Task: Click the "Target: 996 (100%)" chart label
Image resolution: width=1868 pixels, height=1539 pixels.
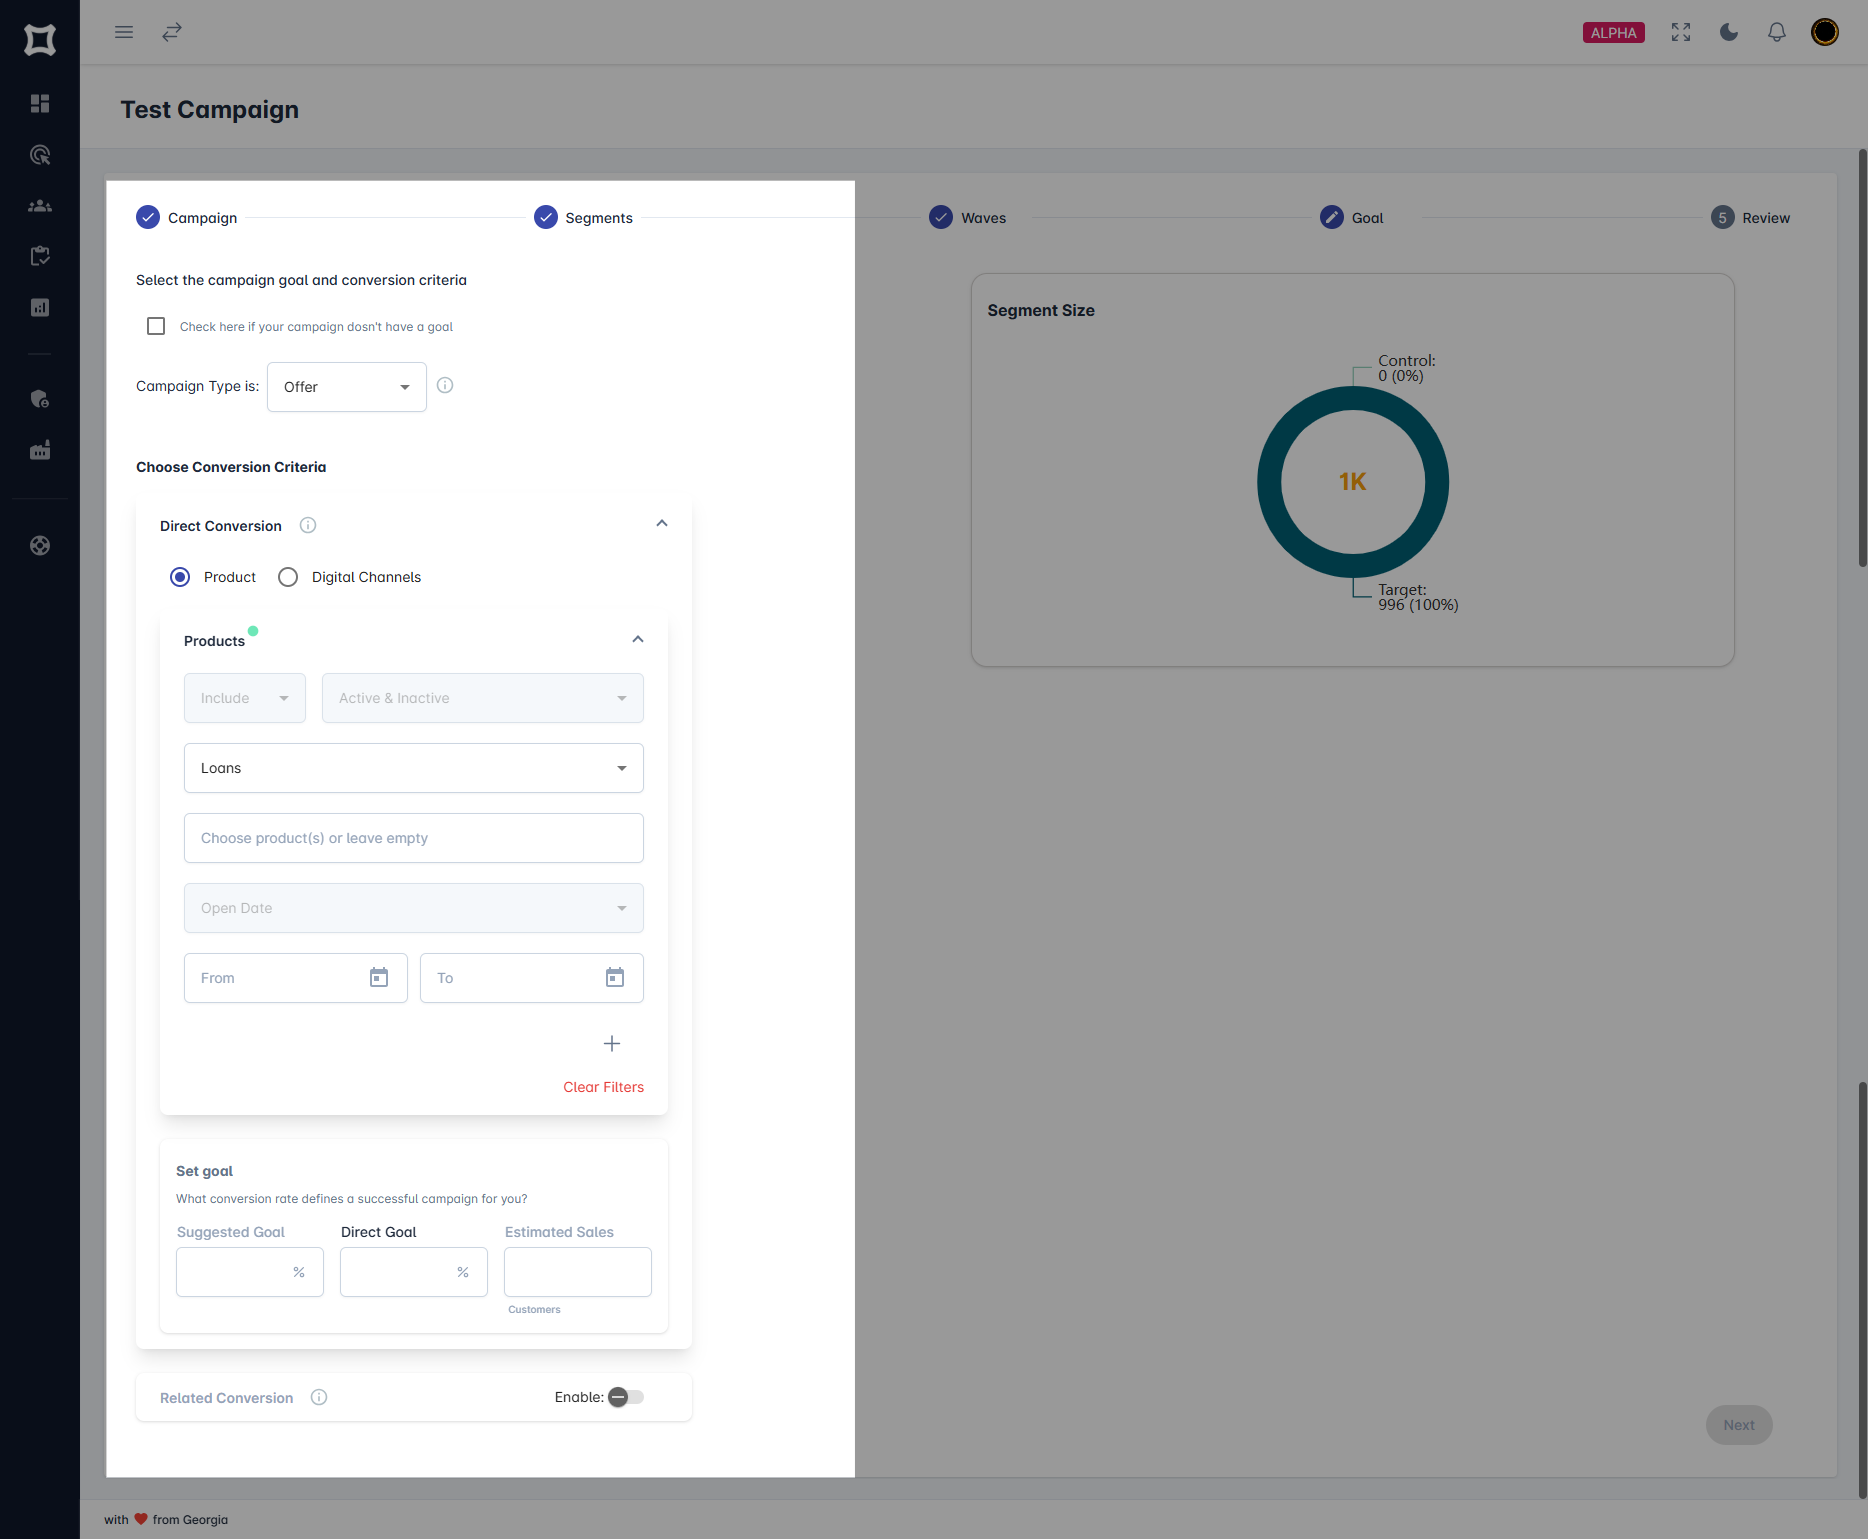Action: coord(1418,597)
